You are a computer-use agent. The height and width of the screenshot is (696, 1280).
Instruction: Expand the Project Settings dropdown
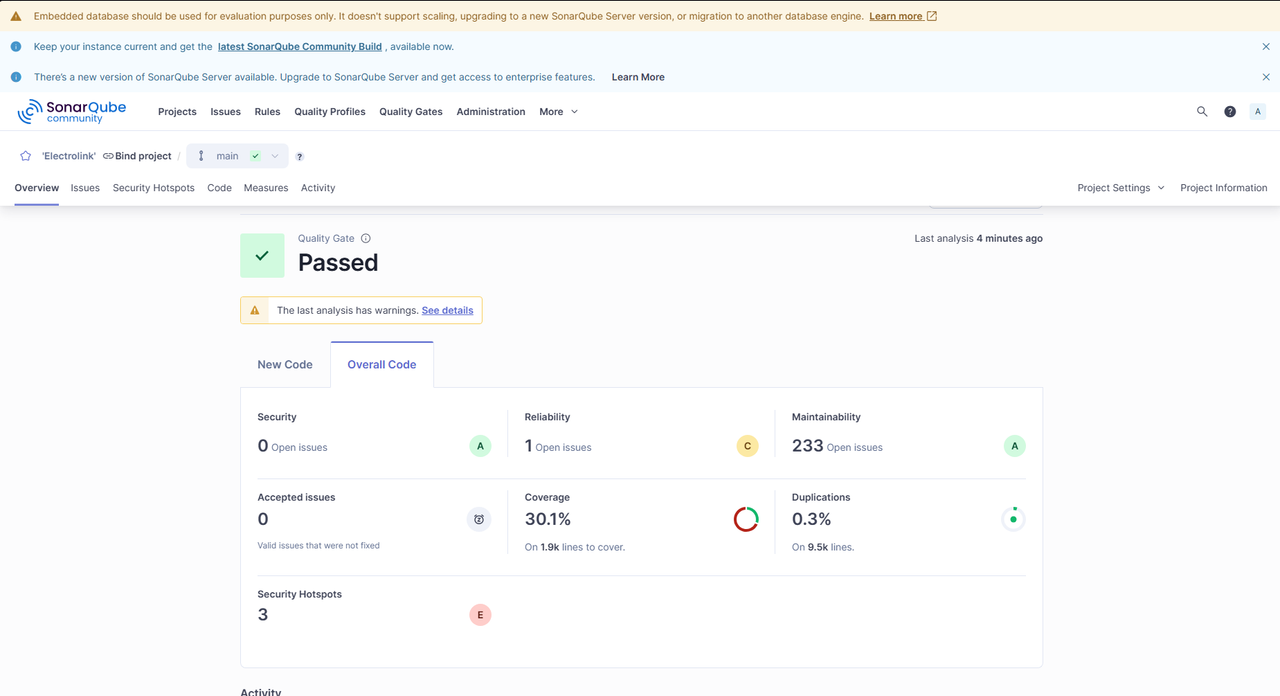[x=1120, y=188]
